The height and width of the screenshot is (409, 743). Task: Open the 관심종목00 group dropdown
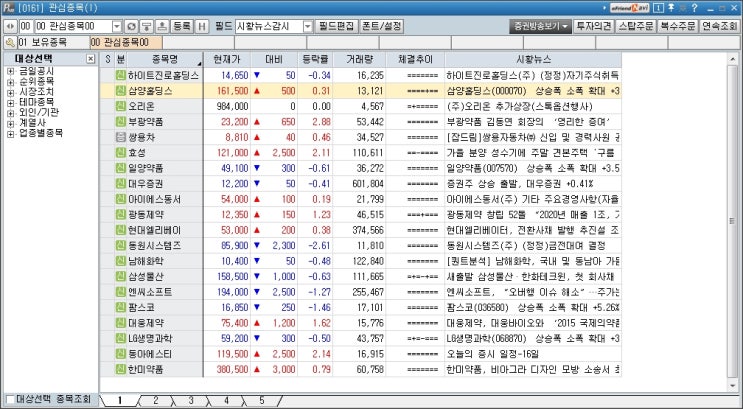[x=117, y=26]
